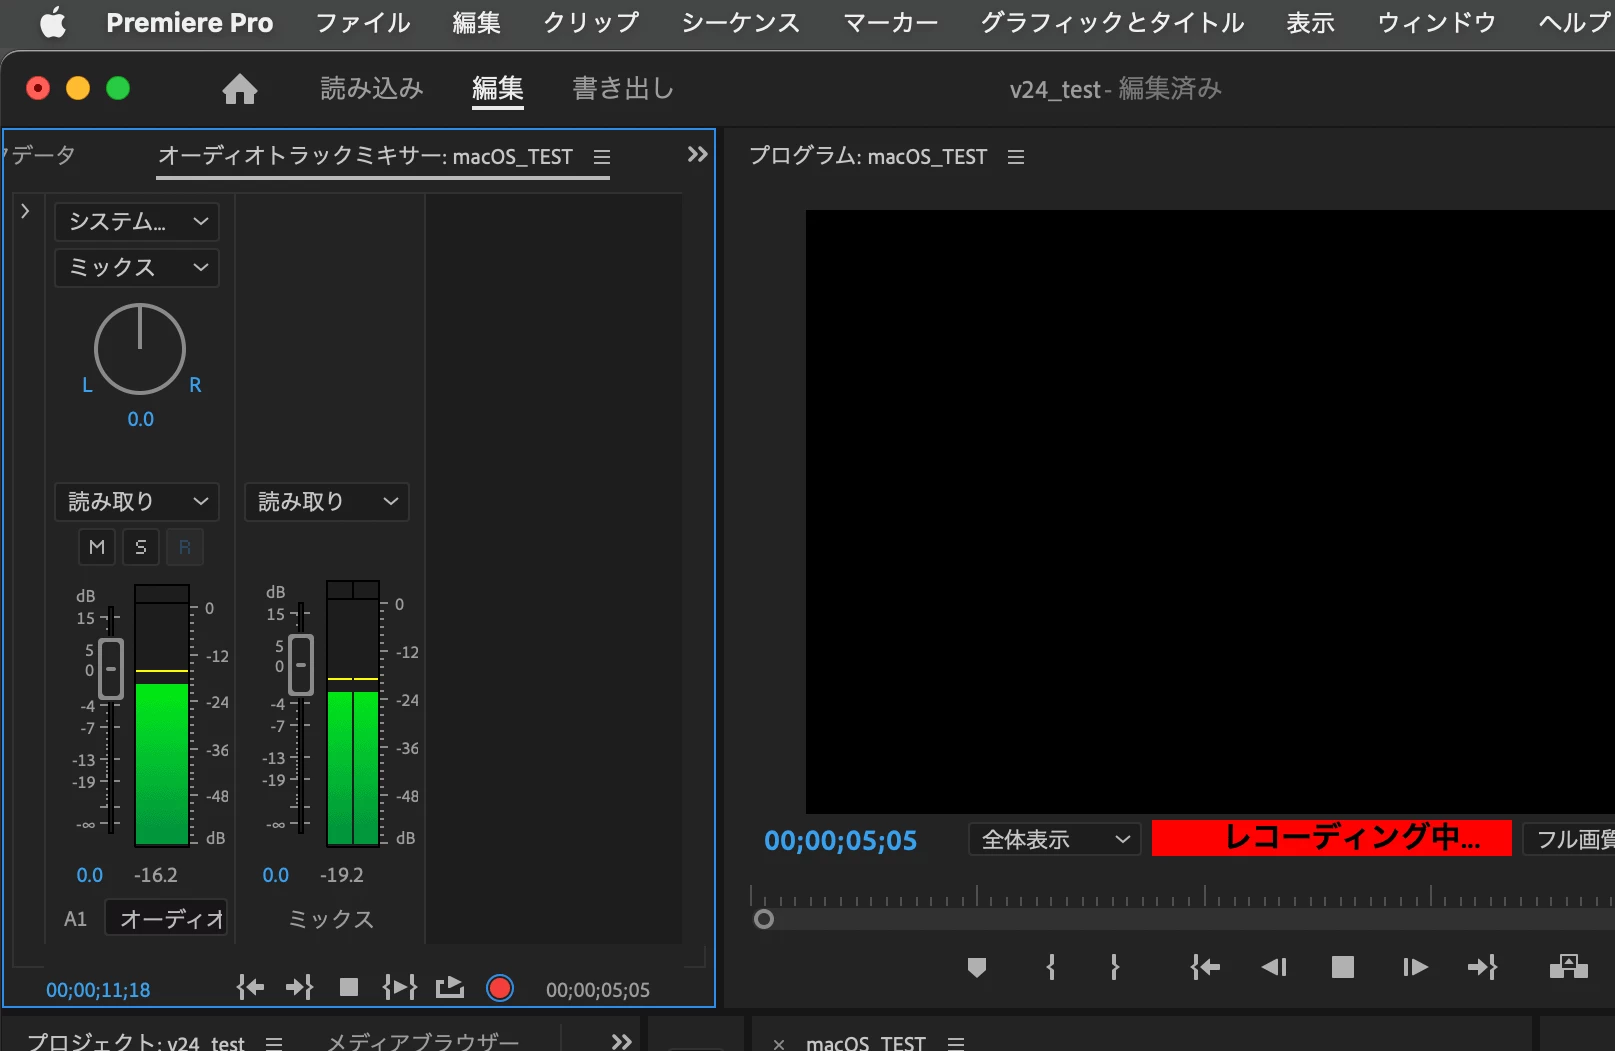Open the 編集 menu in the menu bar
This screenshot has width=1615, height=1051.
click(476, 23)
